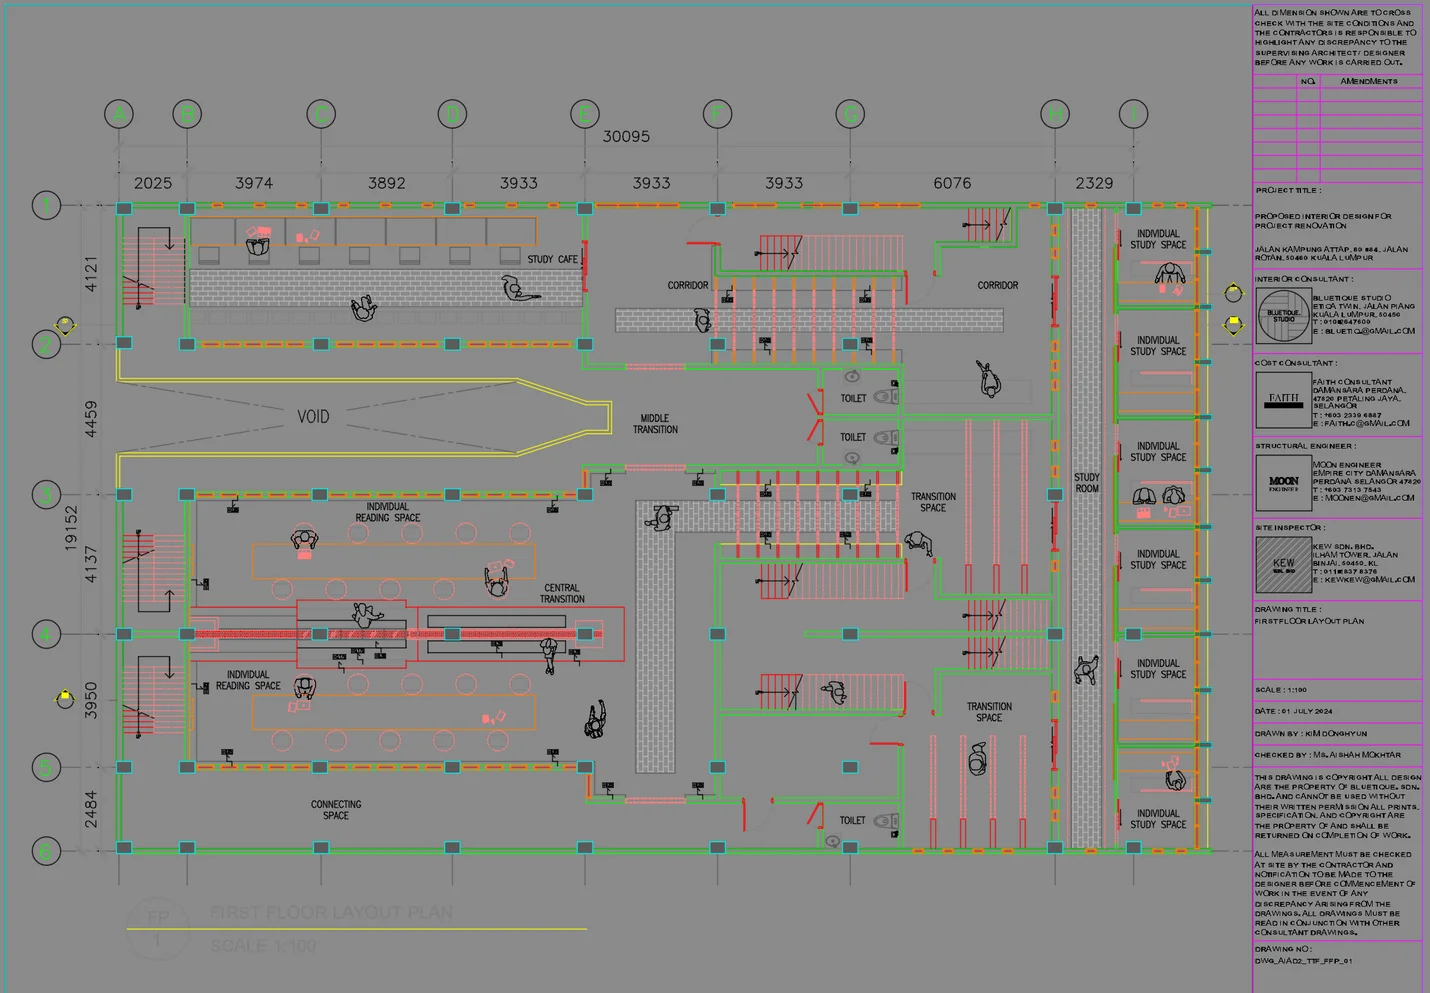Screen dimensions: 1430x993
Task: Click the DRAWING TITLE heading
Action: pos(1288,609)
